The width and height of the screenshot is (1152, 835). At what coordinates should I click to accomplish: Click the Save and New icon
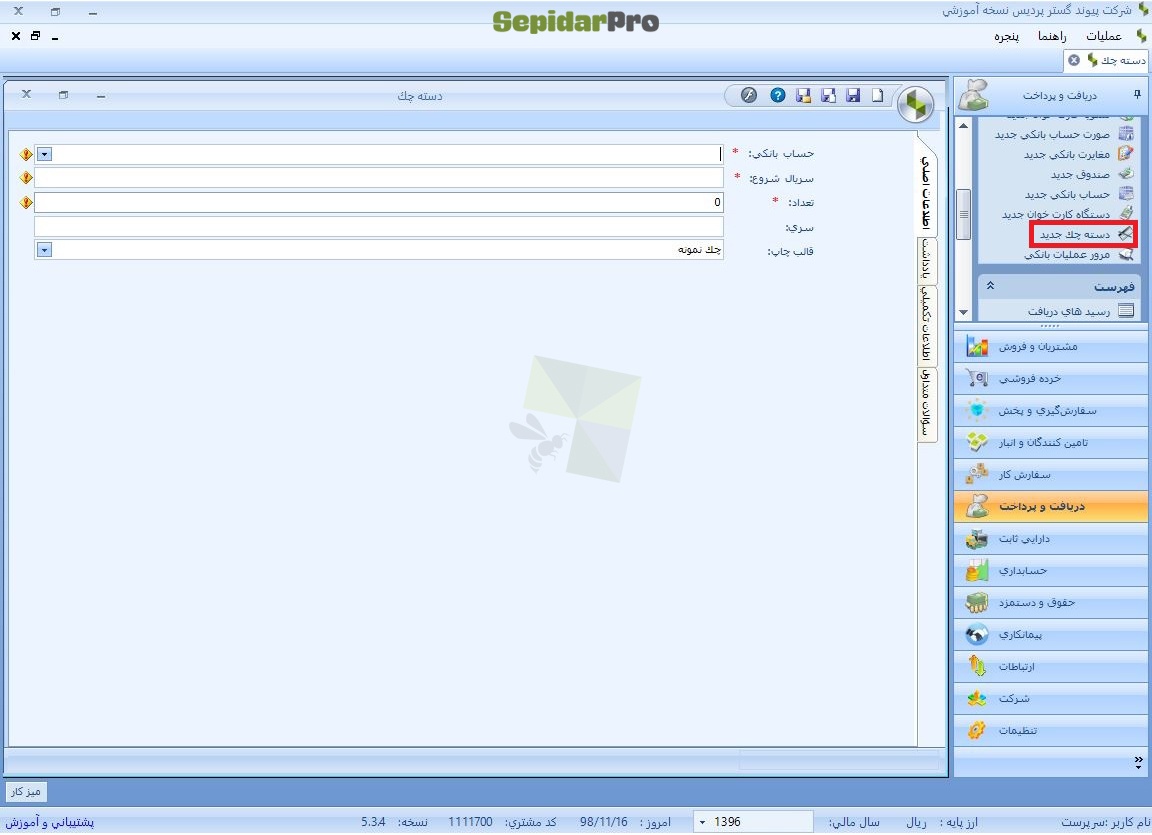828,95
